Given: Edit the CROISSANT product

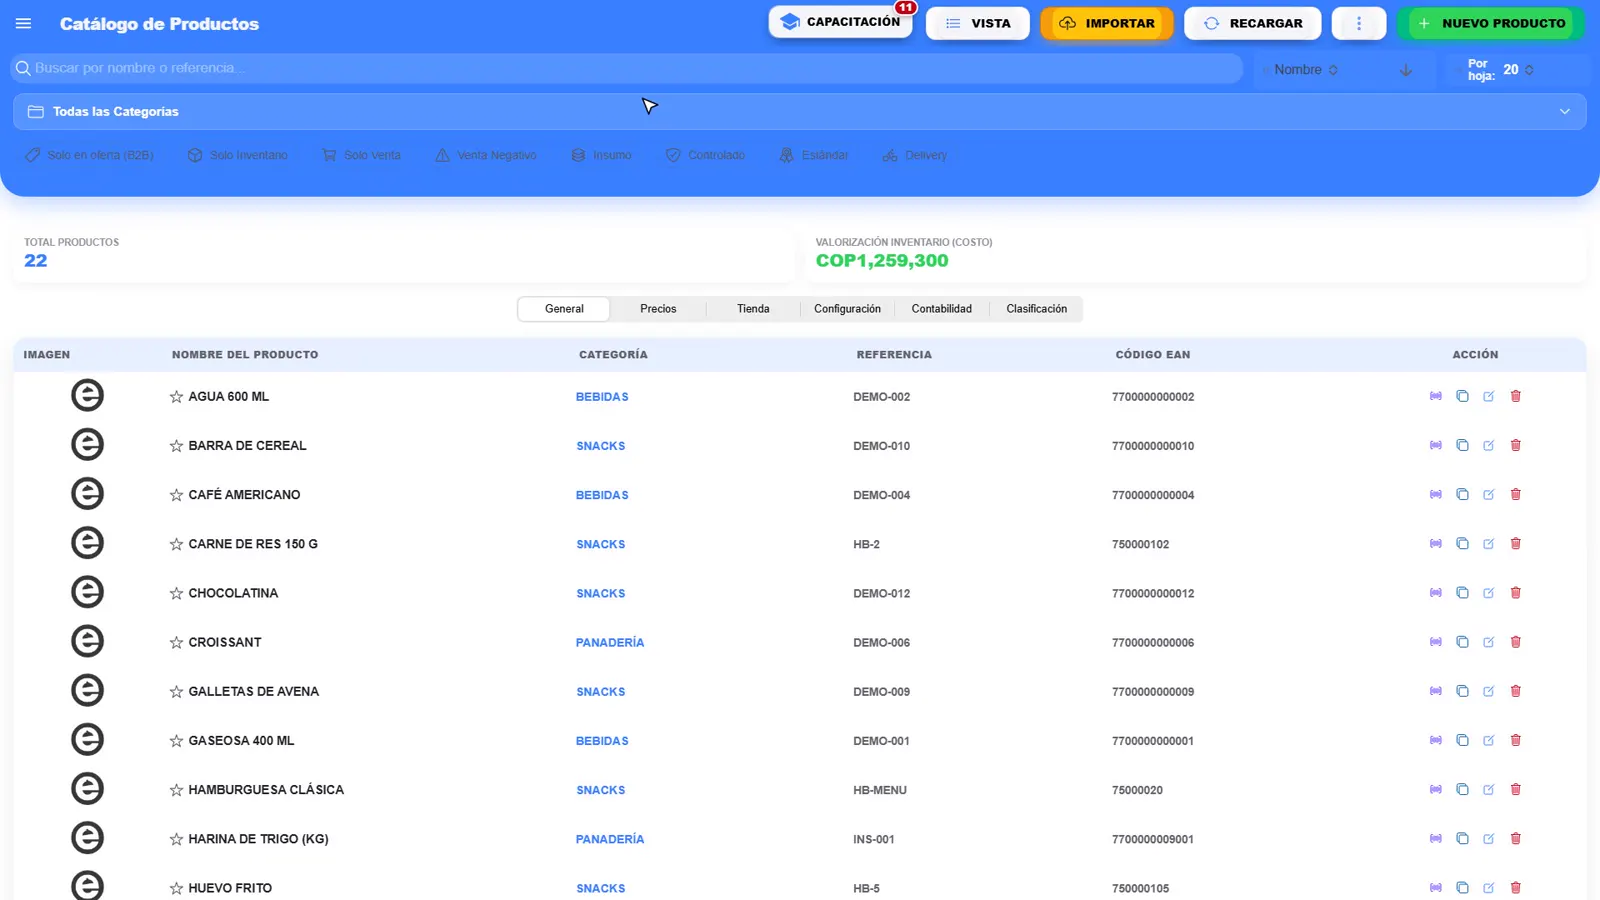Looking at the screenshot, I should coord(1488,642).
